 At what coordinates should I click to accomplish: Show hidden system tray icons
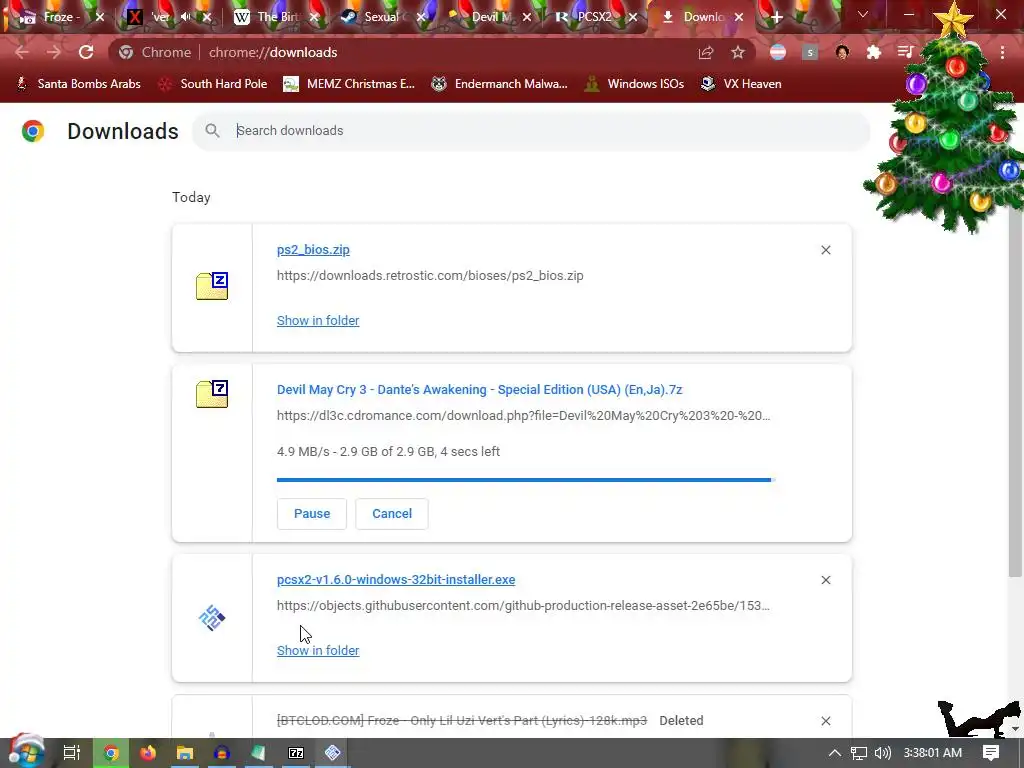click(835, 753)
